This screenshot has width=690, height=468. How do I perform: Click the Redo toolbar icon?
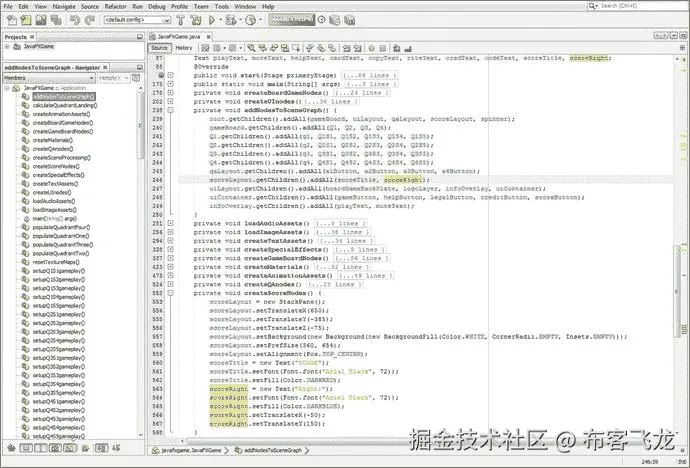pos(90,20)
